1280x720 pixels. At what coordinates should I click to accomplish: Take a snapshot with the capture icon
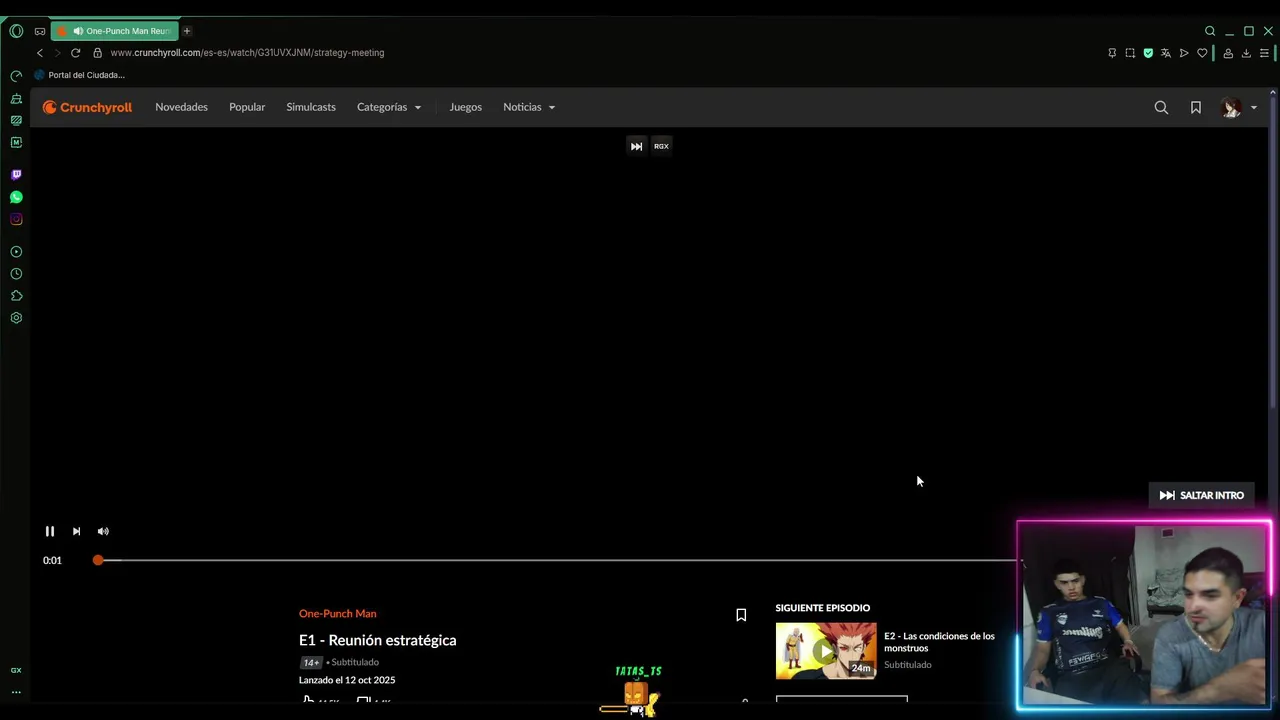(1130, 53)
